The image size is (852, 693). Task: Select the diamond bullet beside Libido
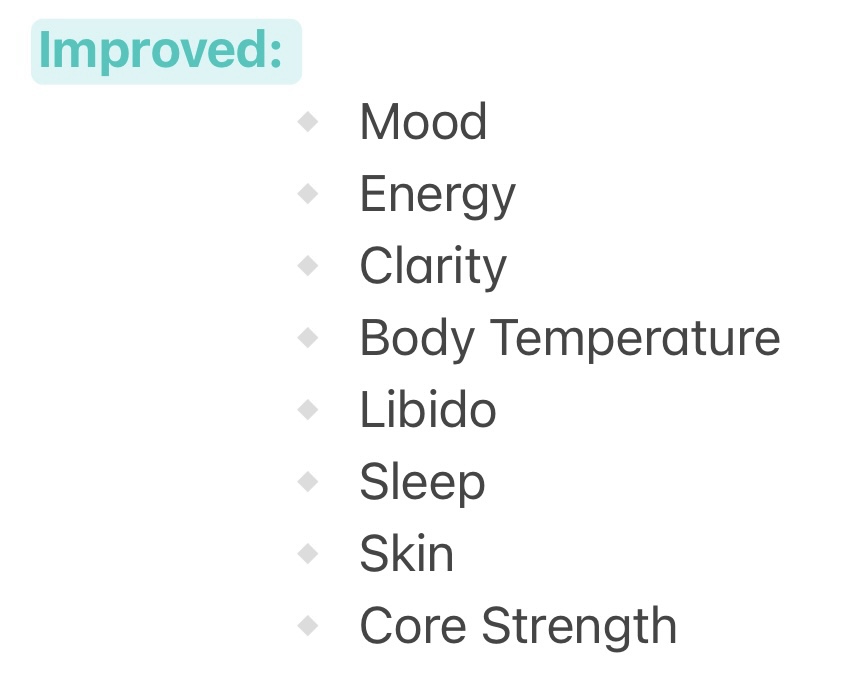[x=308, y=410]
